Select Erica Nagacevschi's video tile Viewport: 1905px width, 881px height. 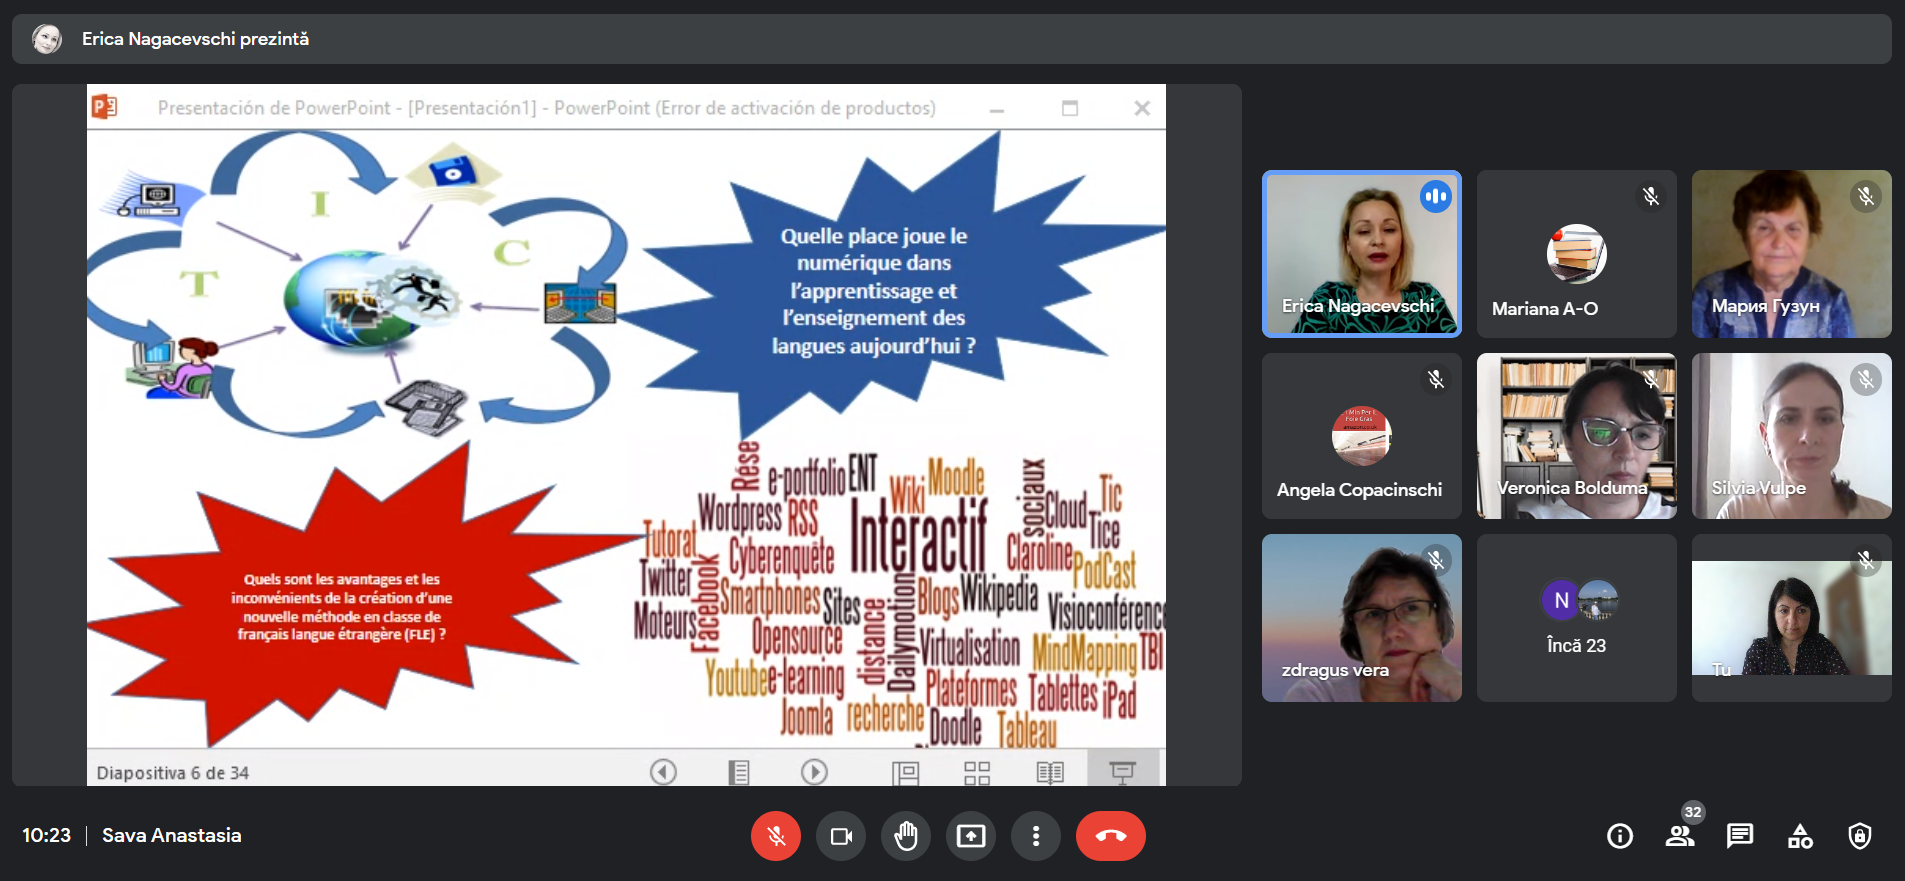(x=1361, y=254)
